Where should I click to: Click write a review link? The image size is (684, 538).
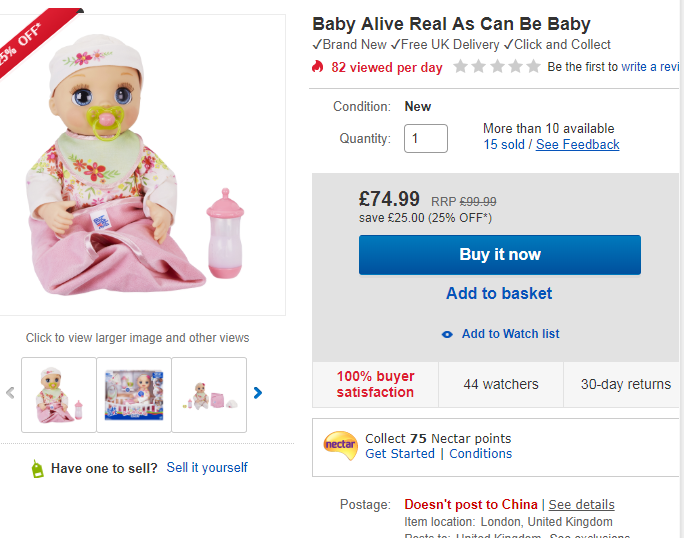point(651,67)
